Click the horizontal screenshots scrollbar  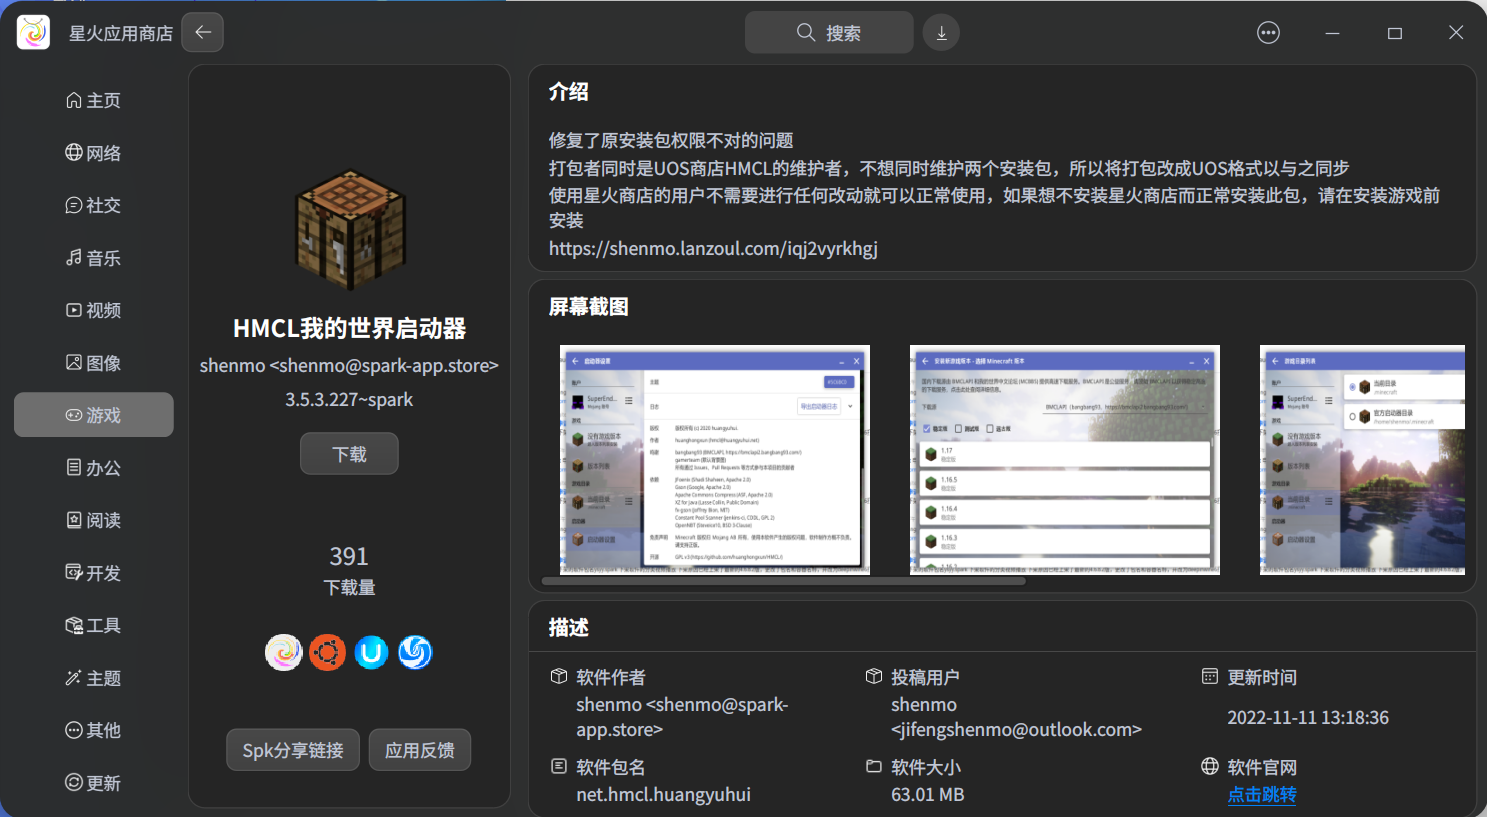point(785,580)
